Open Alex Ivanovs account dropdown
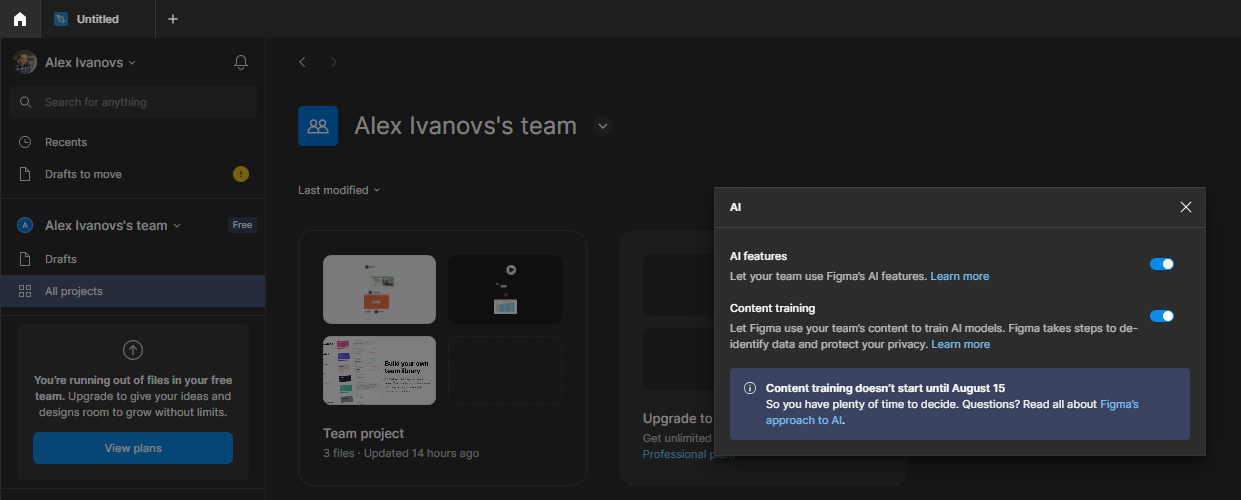Screen dimensions: 1241x500 (x=90, y=62)
